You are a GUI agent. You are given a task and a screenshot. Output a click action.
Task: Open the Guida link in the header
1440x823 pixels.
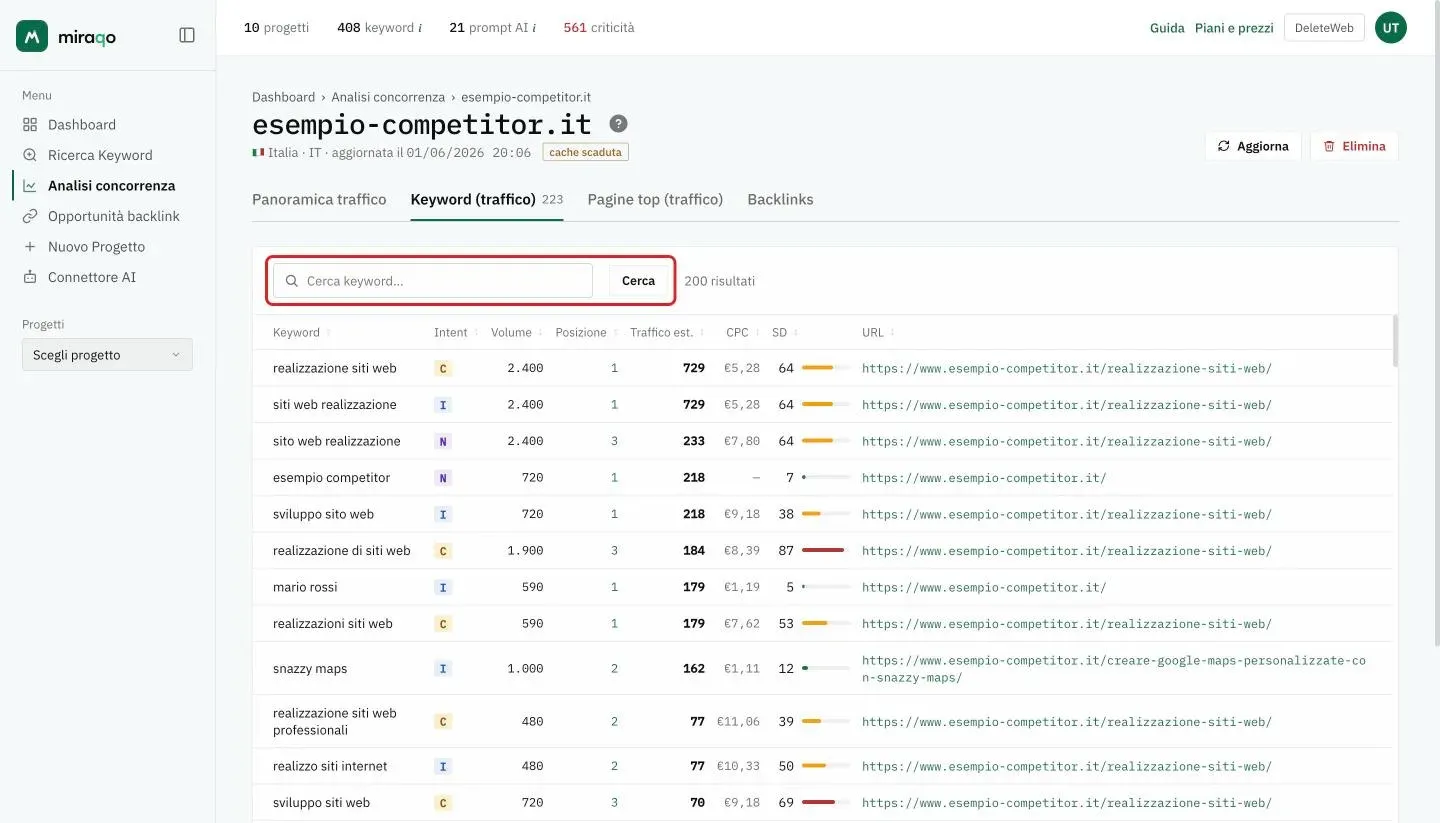[1167, 28]
